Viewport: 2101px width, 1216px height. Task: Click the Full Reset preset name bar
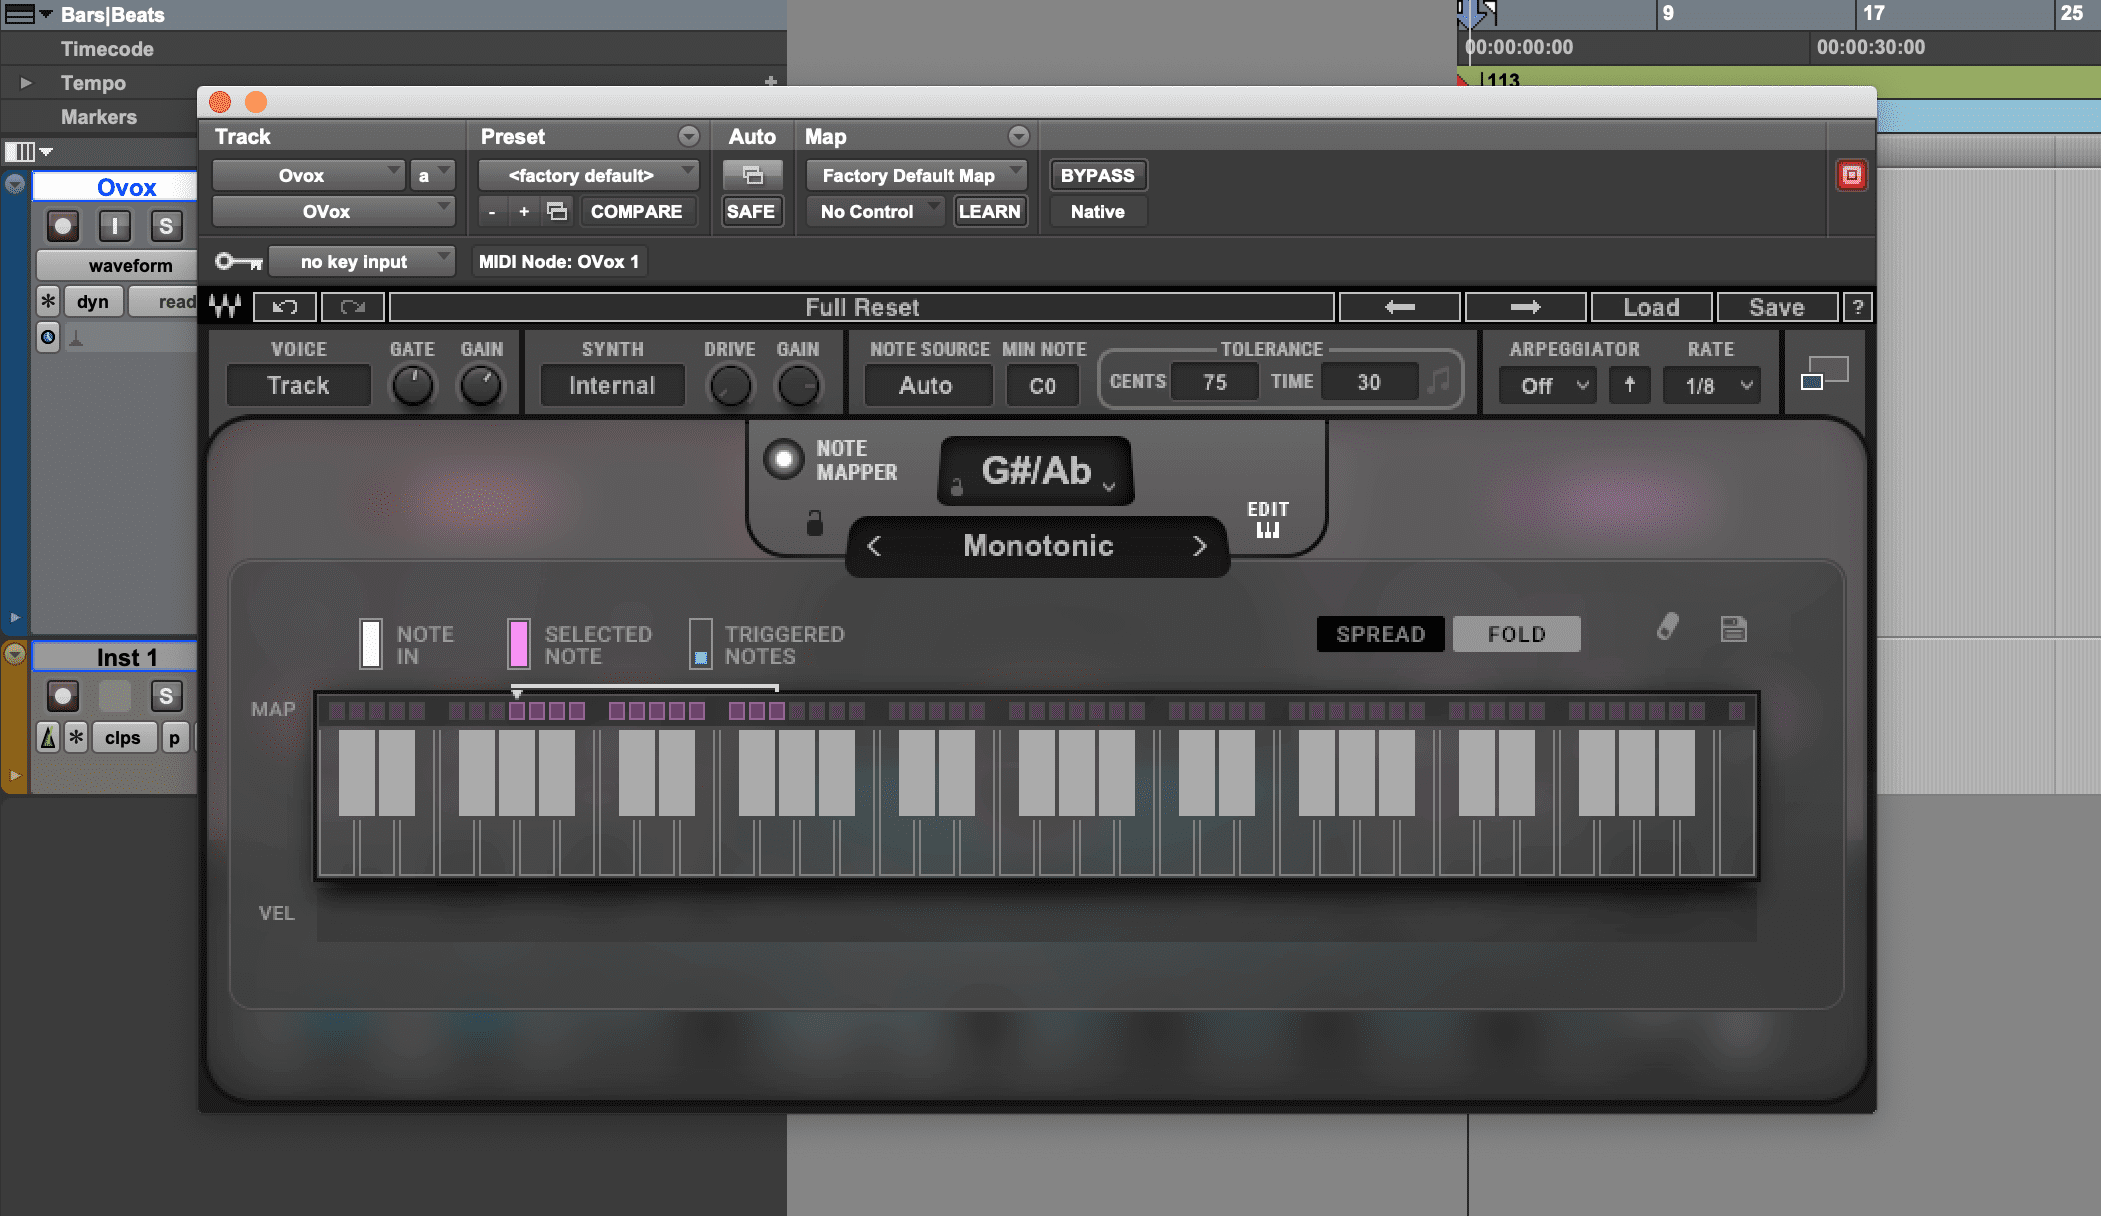pos(862,307)
